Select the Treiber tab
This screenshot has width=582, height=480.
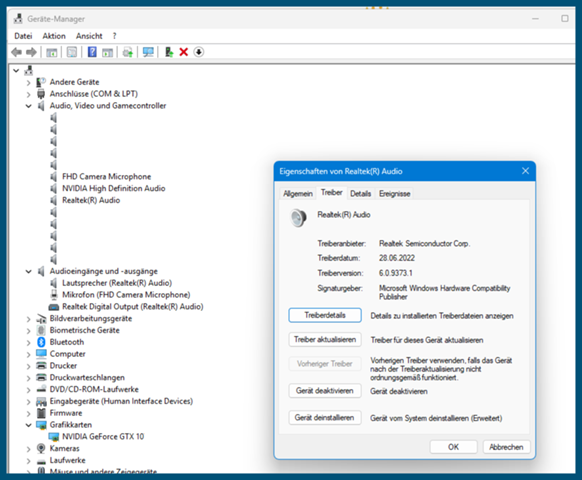pos(331,192)
